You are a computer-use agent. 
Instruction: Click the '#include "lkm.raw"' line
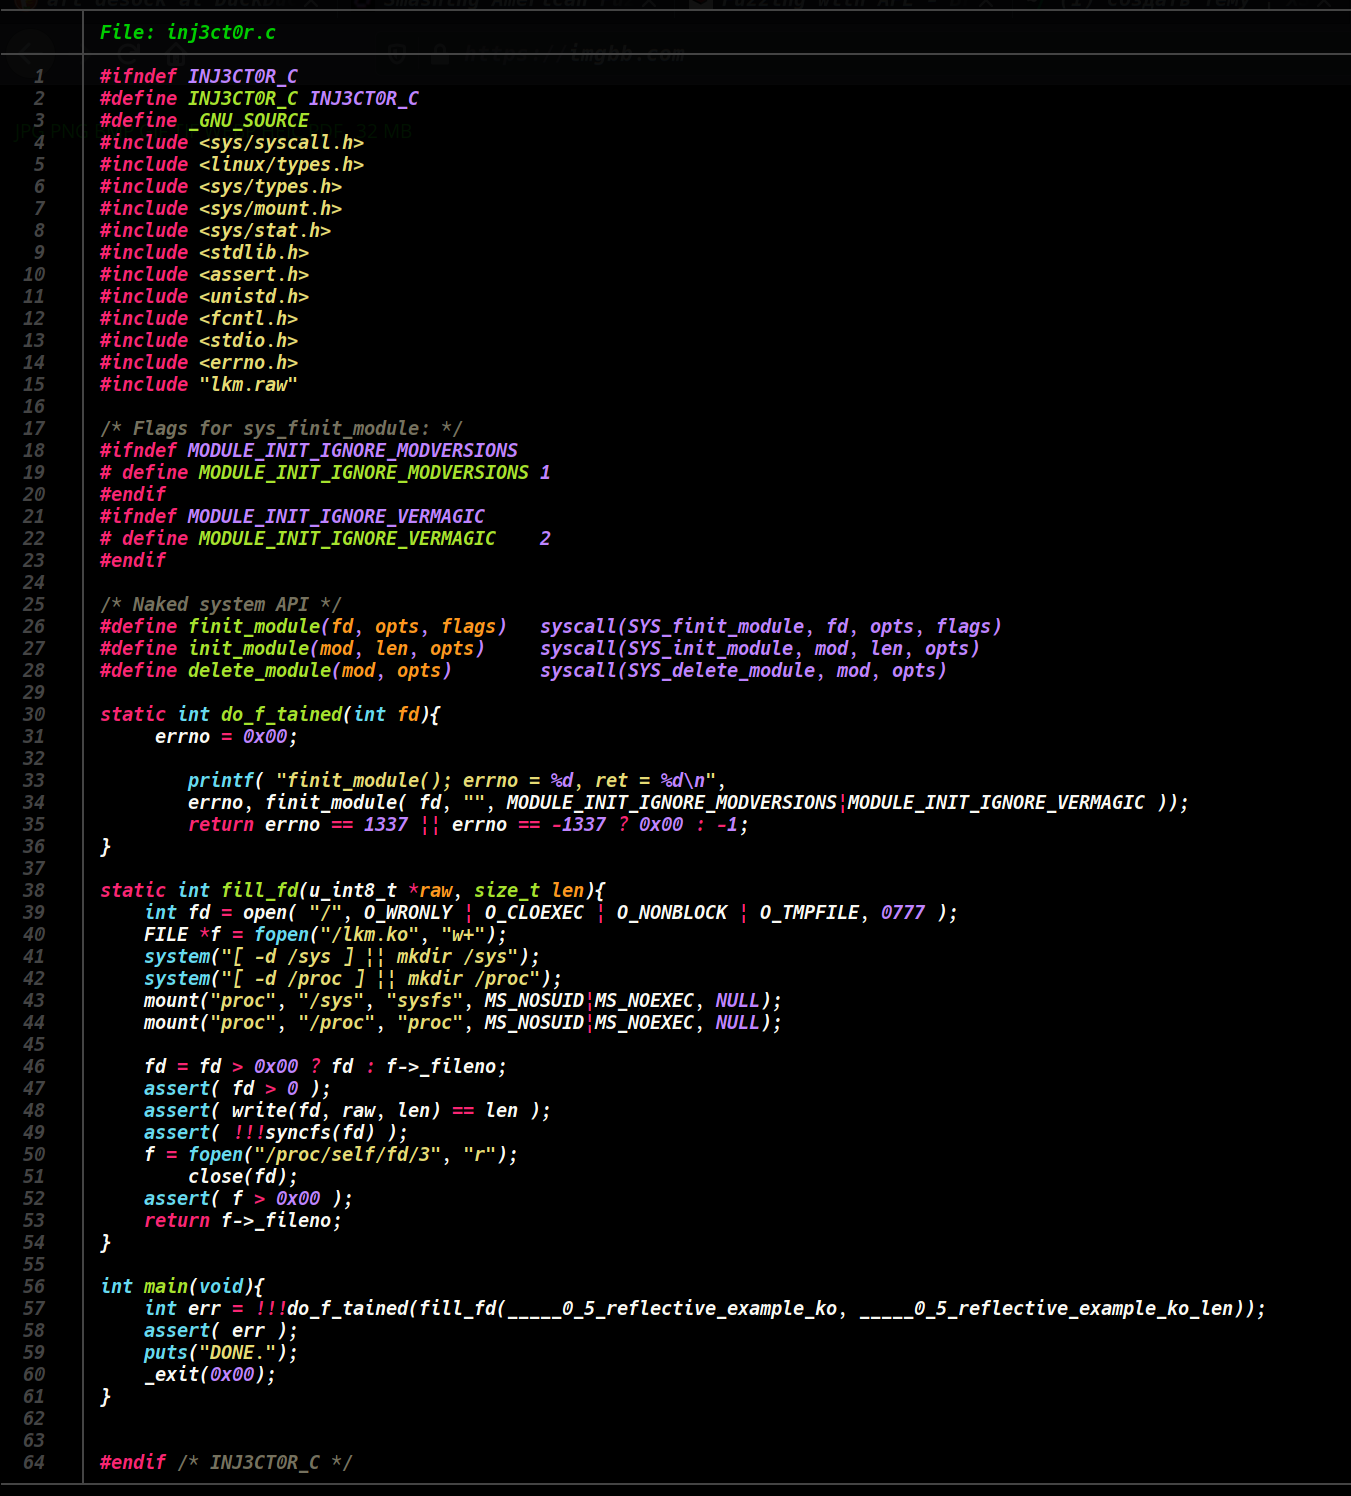(199, 384)
